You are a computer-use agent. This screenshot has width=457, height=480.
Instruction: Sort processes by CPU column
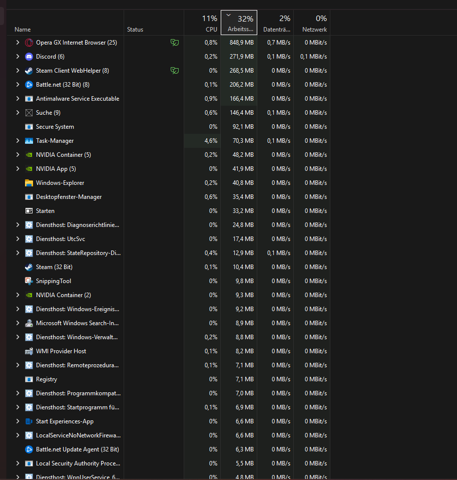(x=202, y=23)
